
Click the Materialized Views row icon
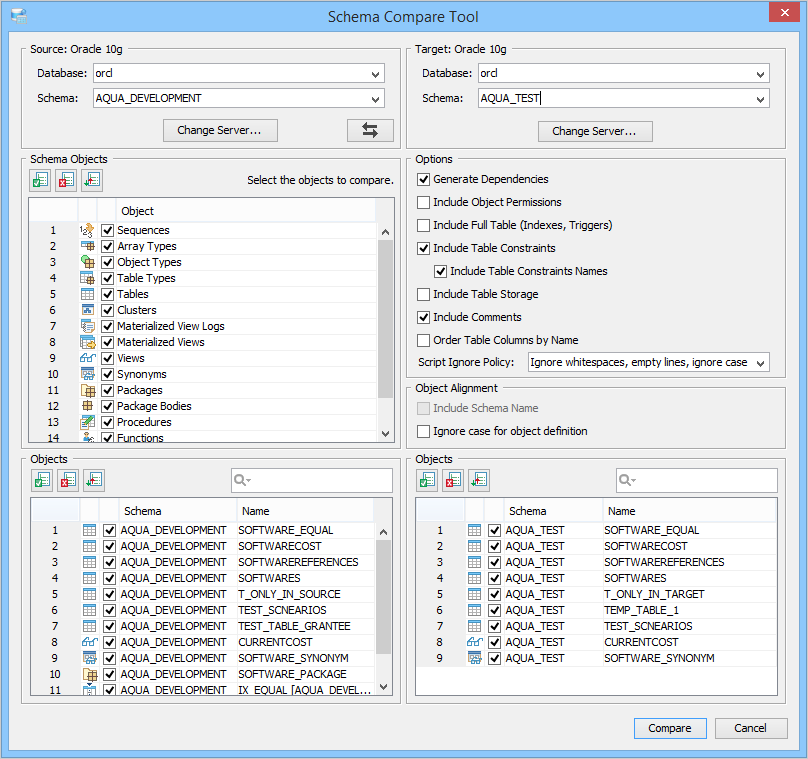pyautogui.click(x=88, y=342)
